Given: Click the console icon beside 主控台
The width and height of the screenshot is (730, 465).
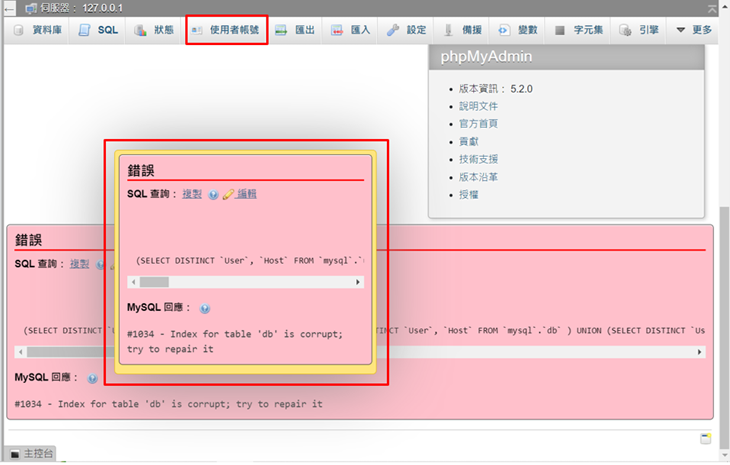Looking at the screenshot, I should tap(15, 454).
